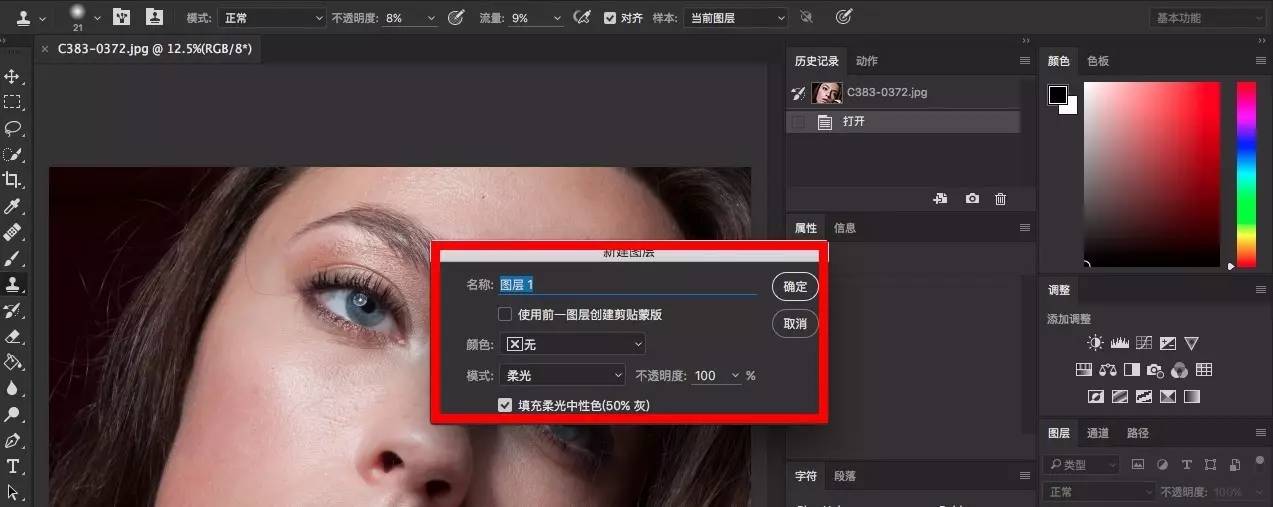This screenshot has width=1273, height=507.
Task: Select the Rectangular Marquee tool
Action: tap(13, 102)
